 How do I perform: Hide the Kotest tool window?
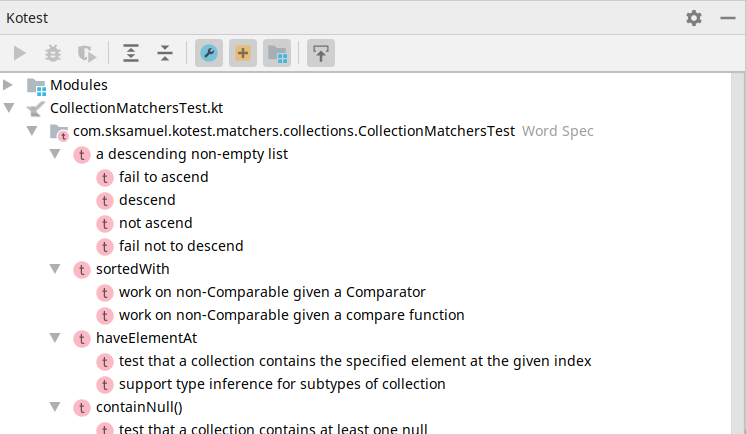click(728, 18)
